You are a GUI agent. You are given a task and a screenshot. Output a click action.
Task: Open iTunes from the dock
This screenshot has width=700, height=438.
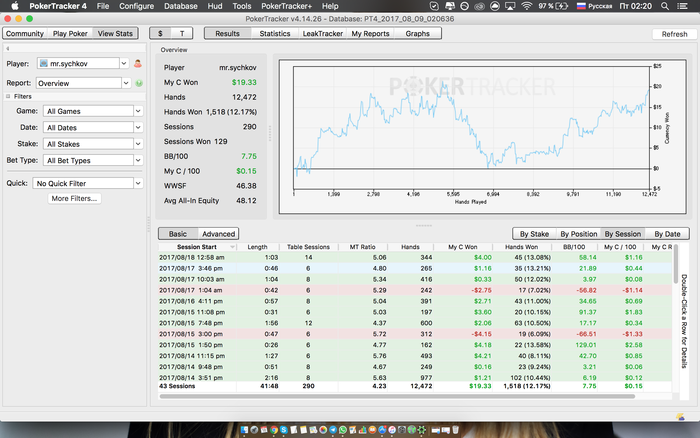(x=392, y=430)
